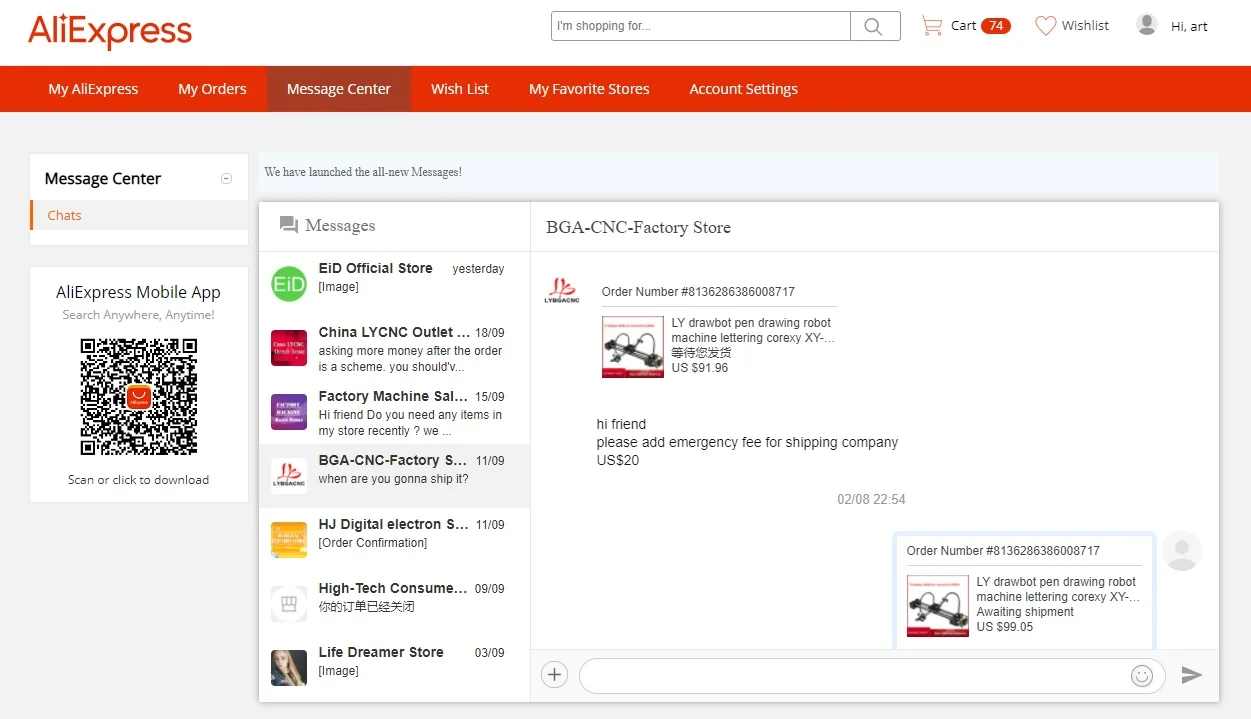
Task: Click the 'emergency fee' message text
Action: coord(747,442)
